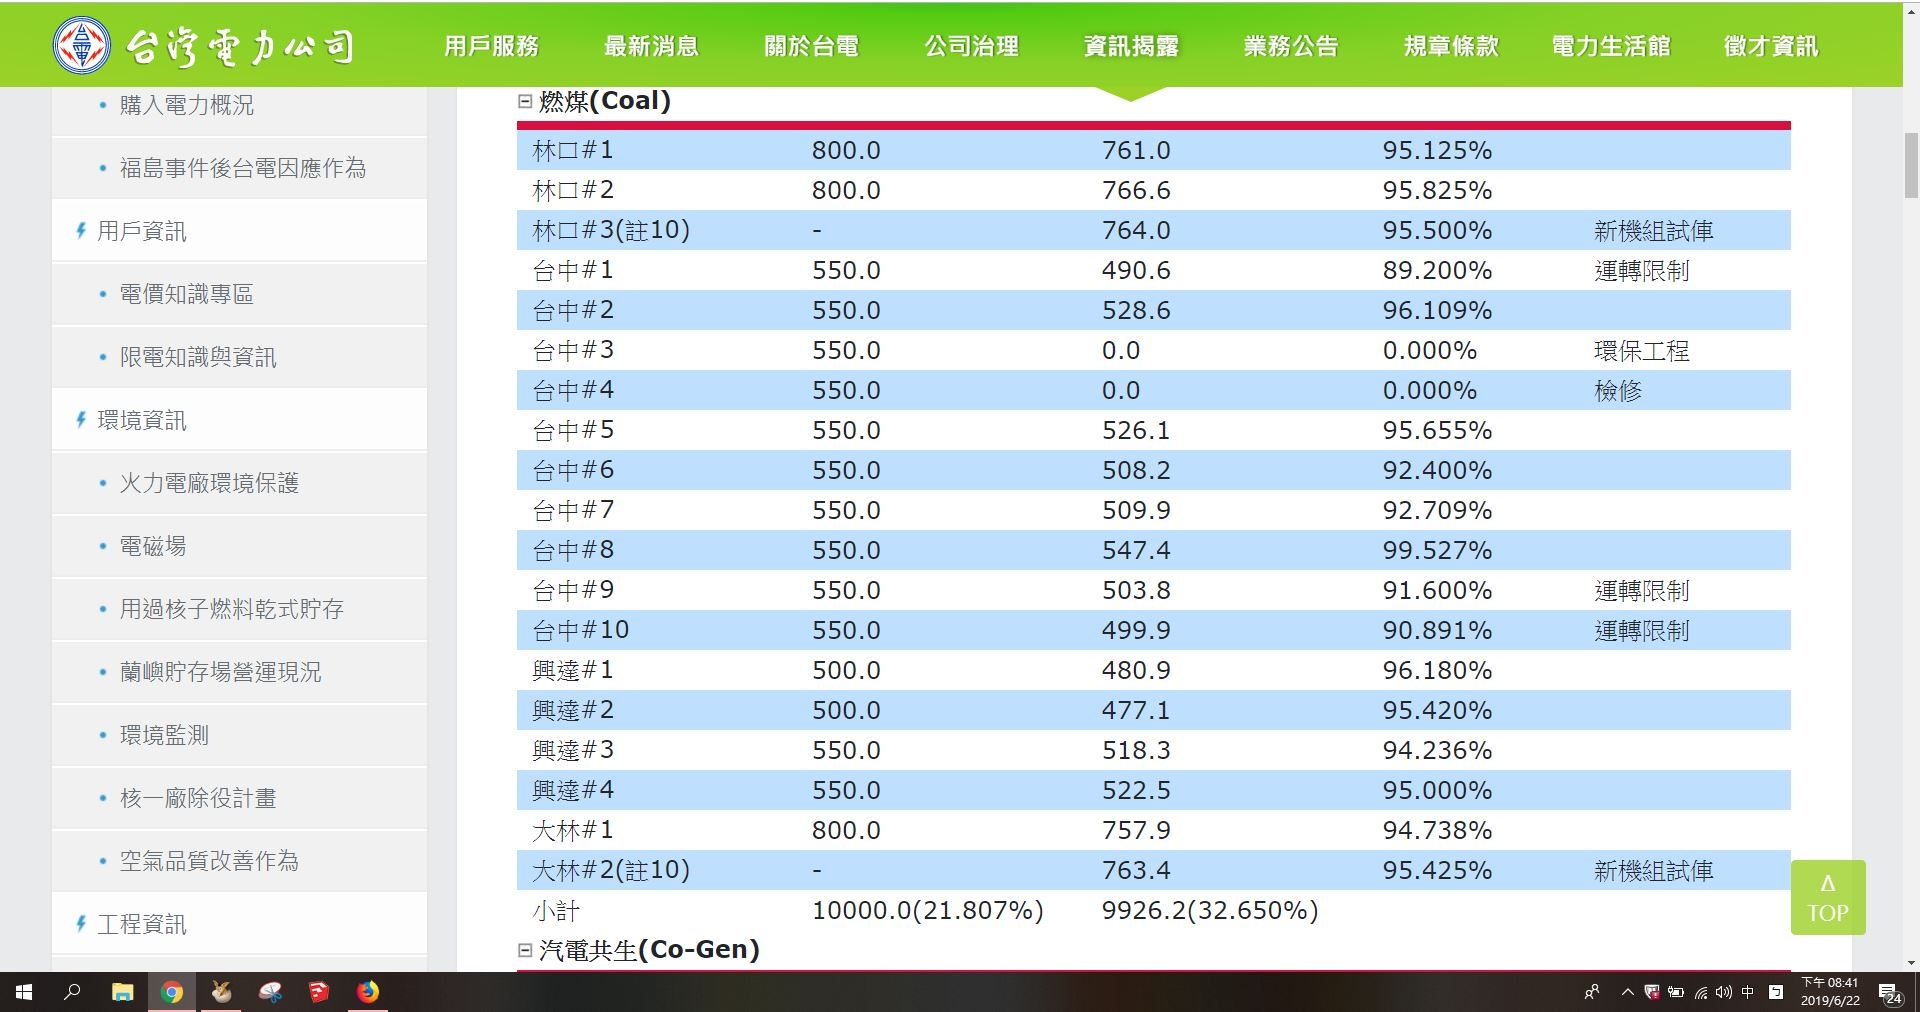Select the 林口#1 row name
The image size is (1920, 1012).
573,150
